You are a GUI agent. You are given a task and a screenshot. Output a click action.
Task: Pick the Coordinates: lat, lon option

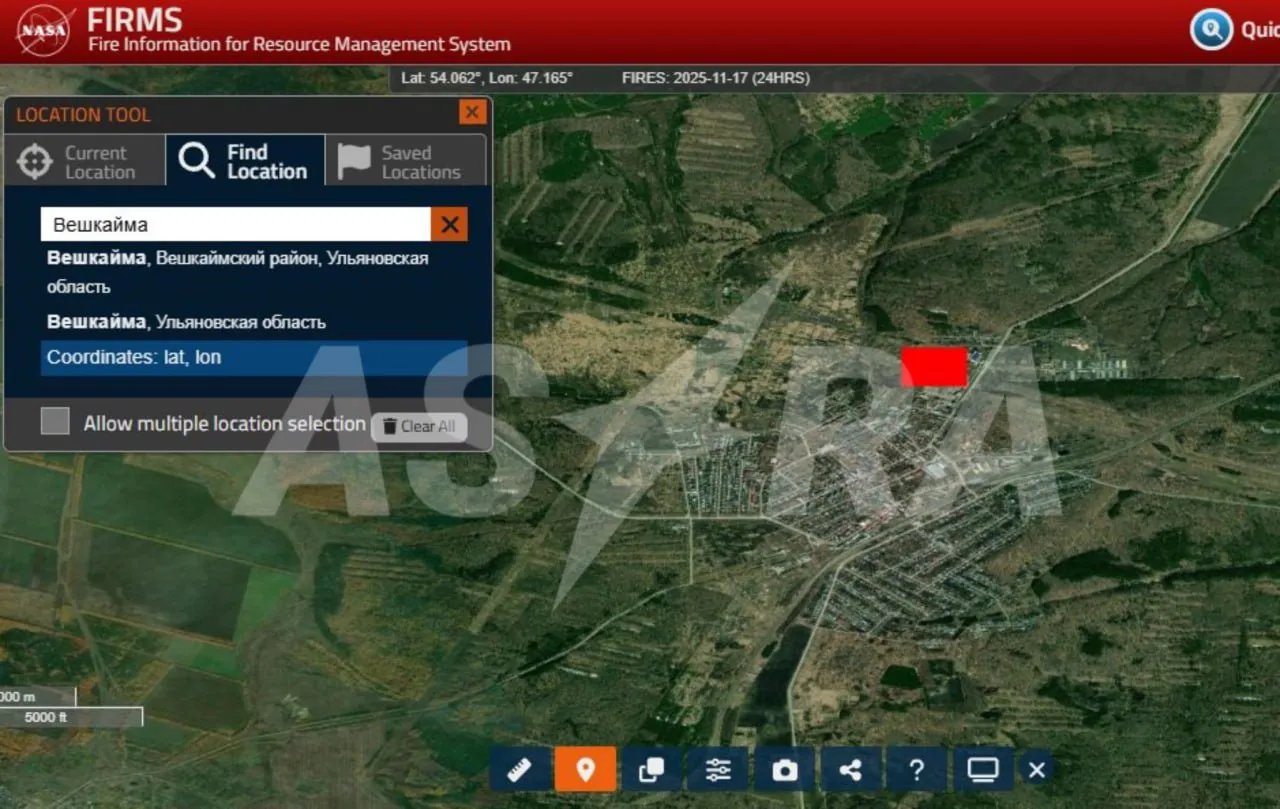[253, 358]
